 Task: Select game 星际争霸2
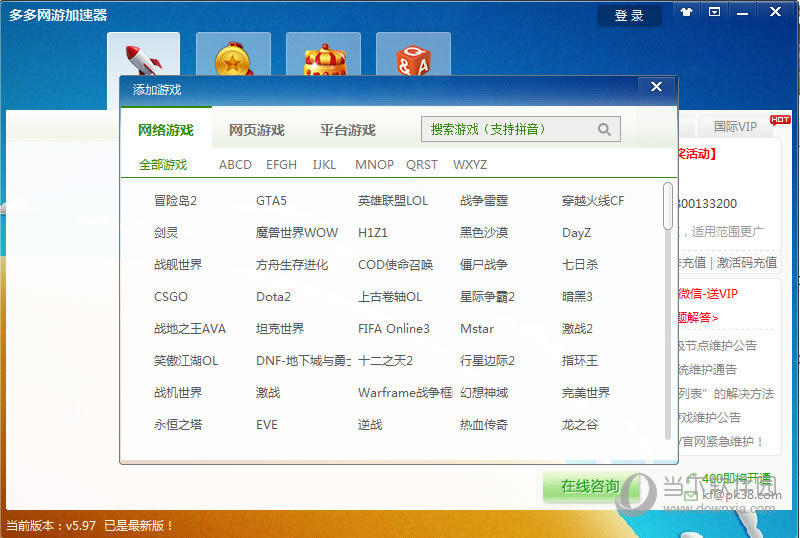click(x=487, y=297)
